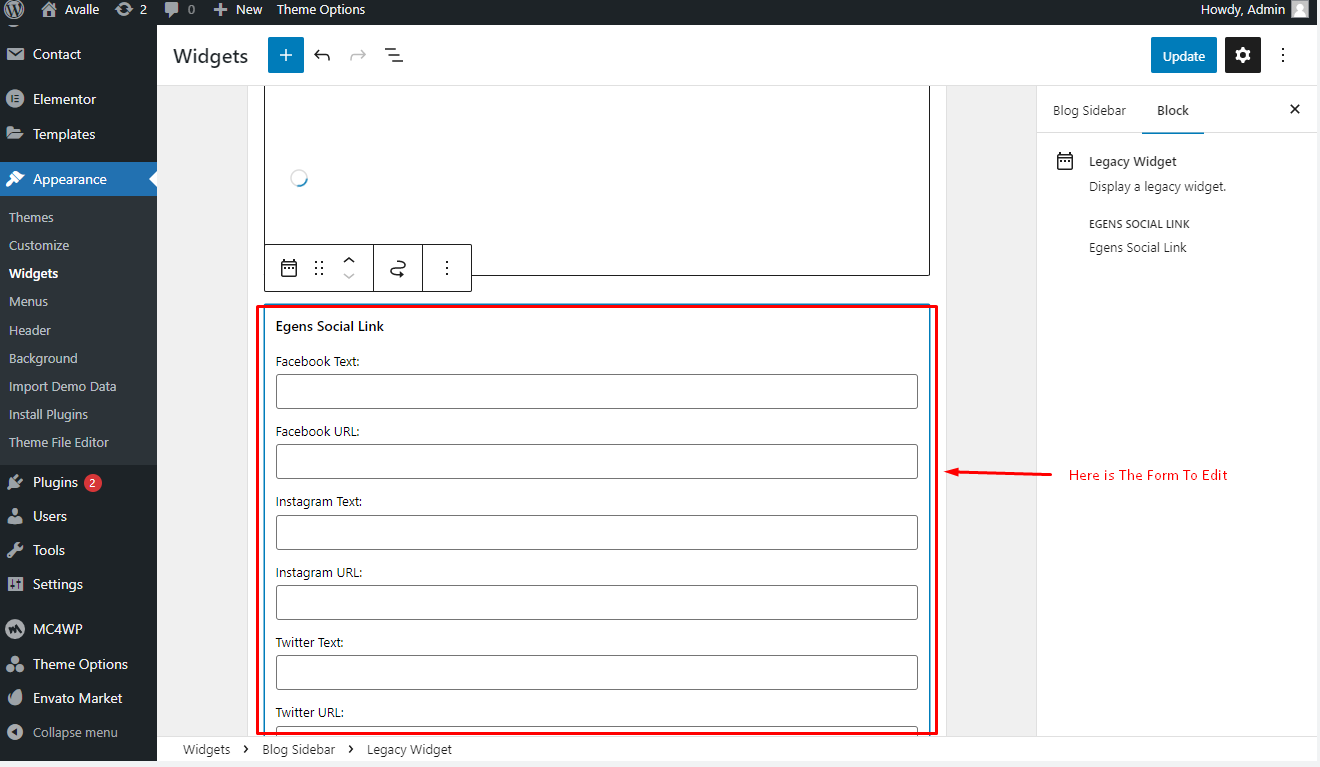Viewport: 1320px width, 767px height.
Task: Switch to the Blog Sidebar tab
Action: pos(1089,110)
